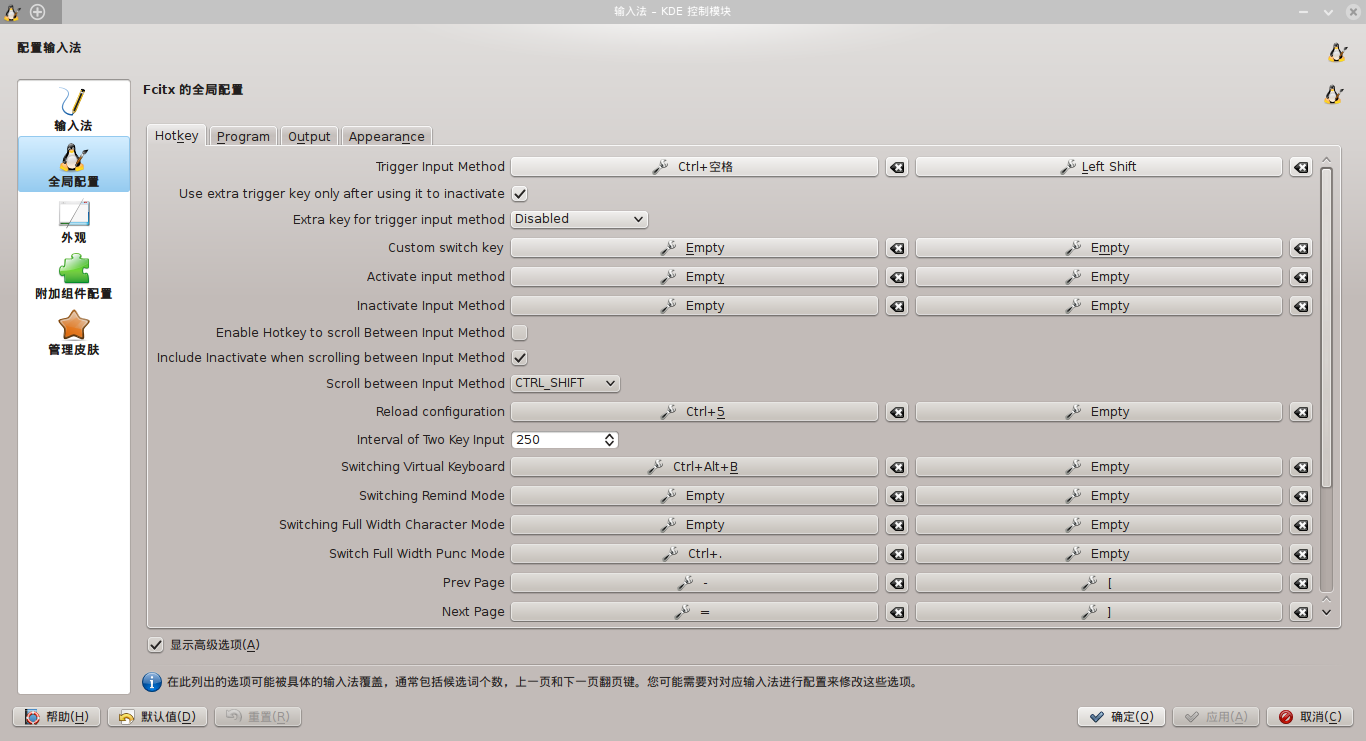Click the hotkey list vertical scrollbar handle
The image size is (1366, 741).
(1326, 329)
